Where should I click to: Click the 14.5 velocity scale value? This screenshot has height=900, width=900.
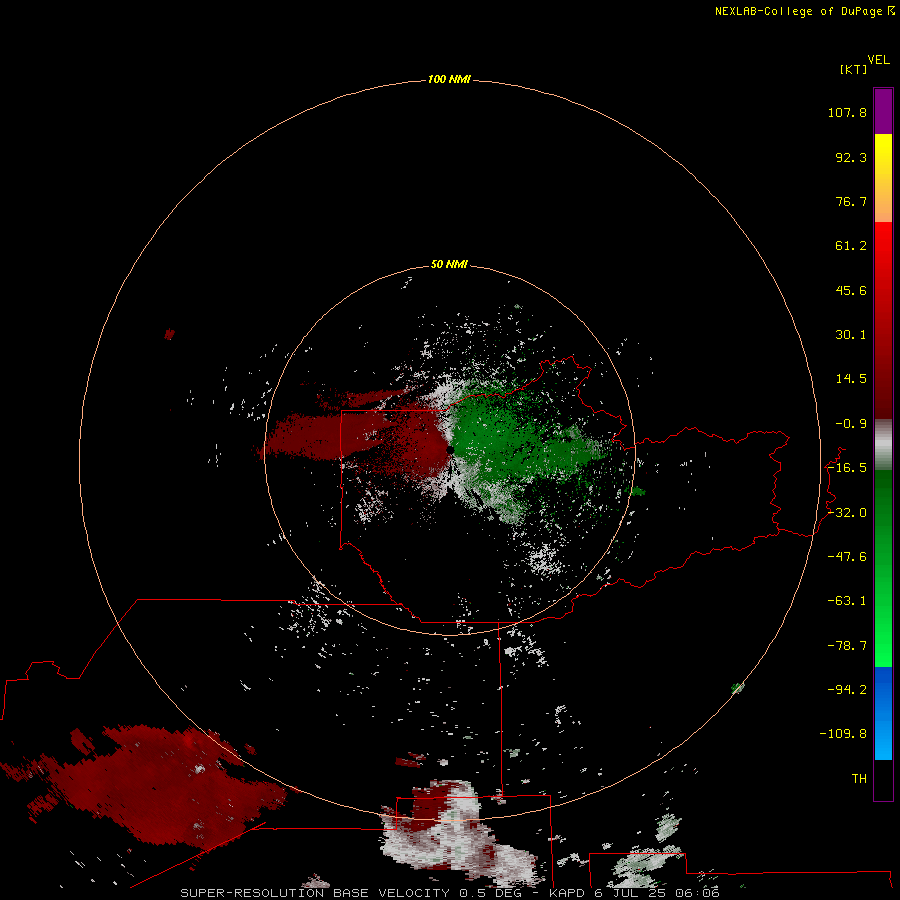click(851, 379)
